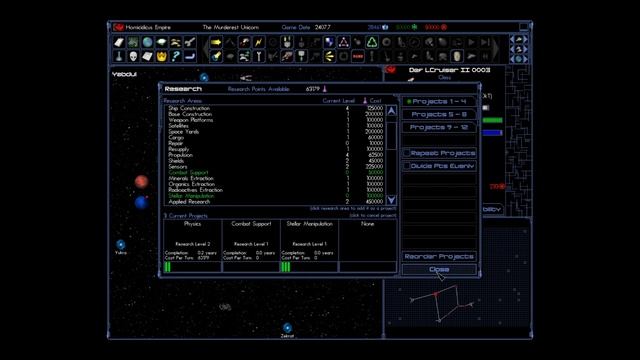Image resolution: width=640 pixels, height=360 pixels.
Task: Cancel the Stellar Manipulation current project
Action: (x=309, y=241)
